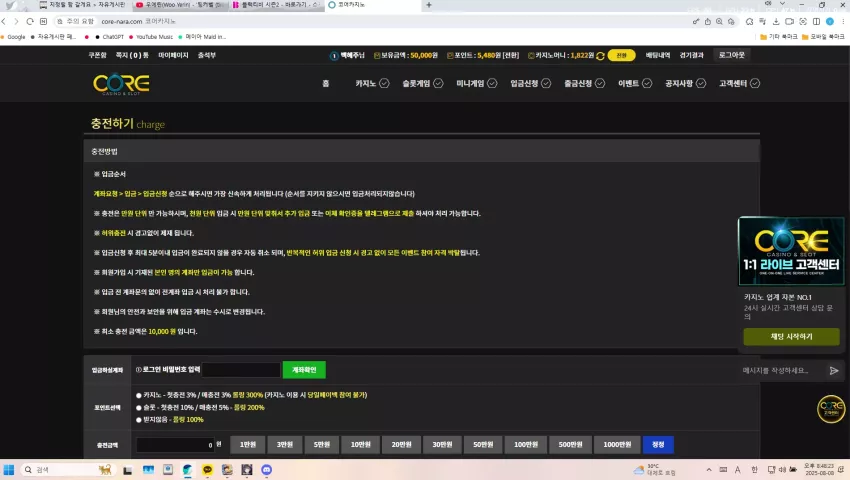Open the floating round CORE chat icon
The width and height of the screenshot is (850, 480).
coord(831,409)
